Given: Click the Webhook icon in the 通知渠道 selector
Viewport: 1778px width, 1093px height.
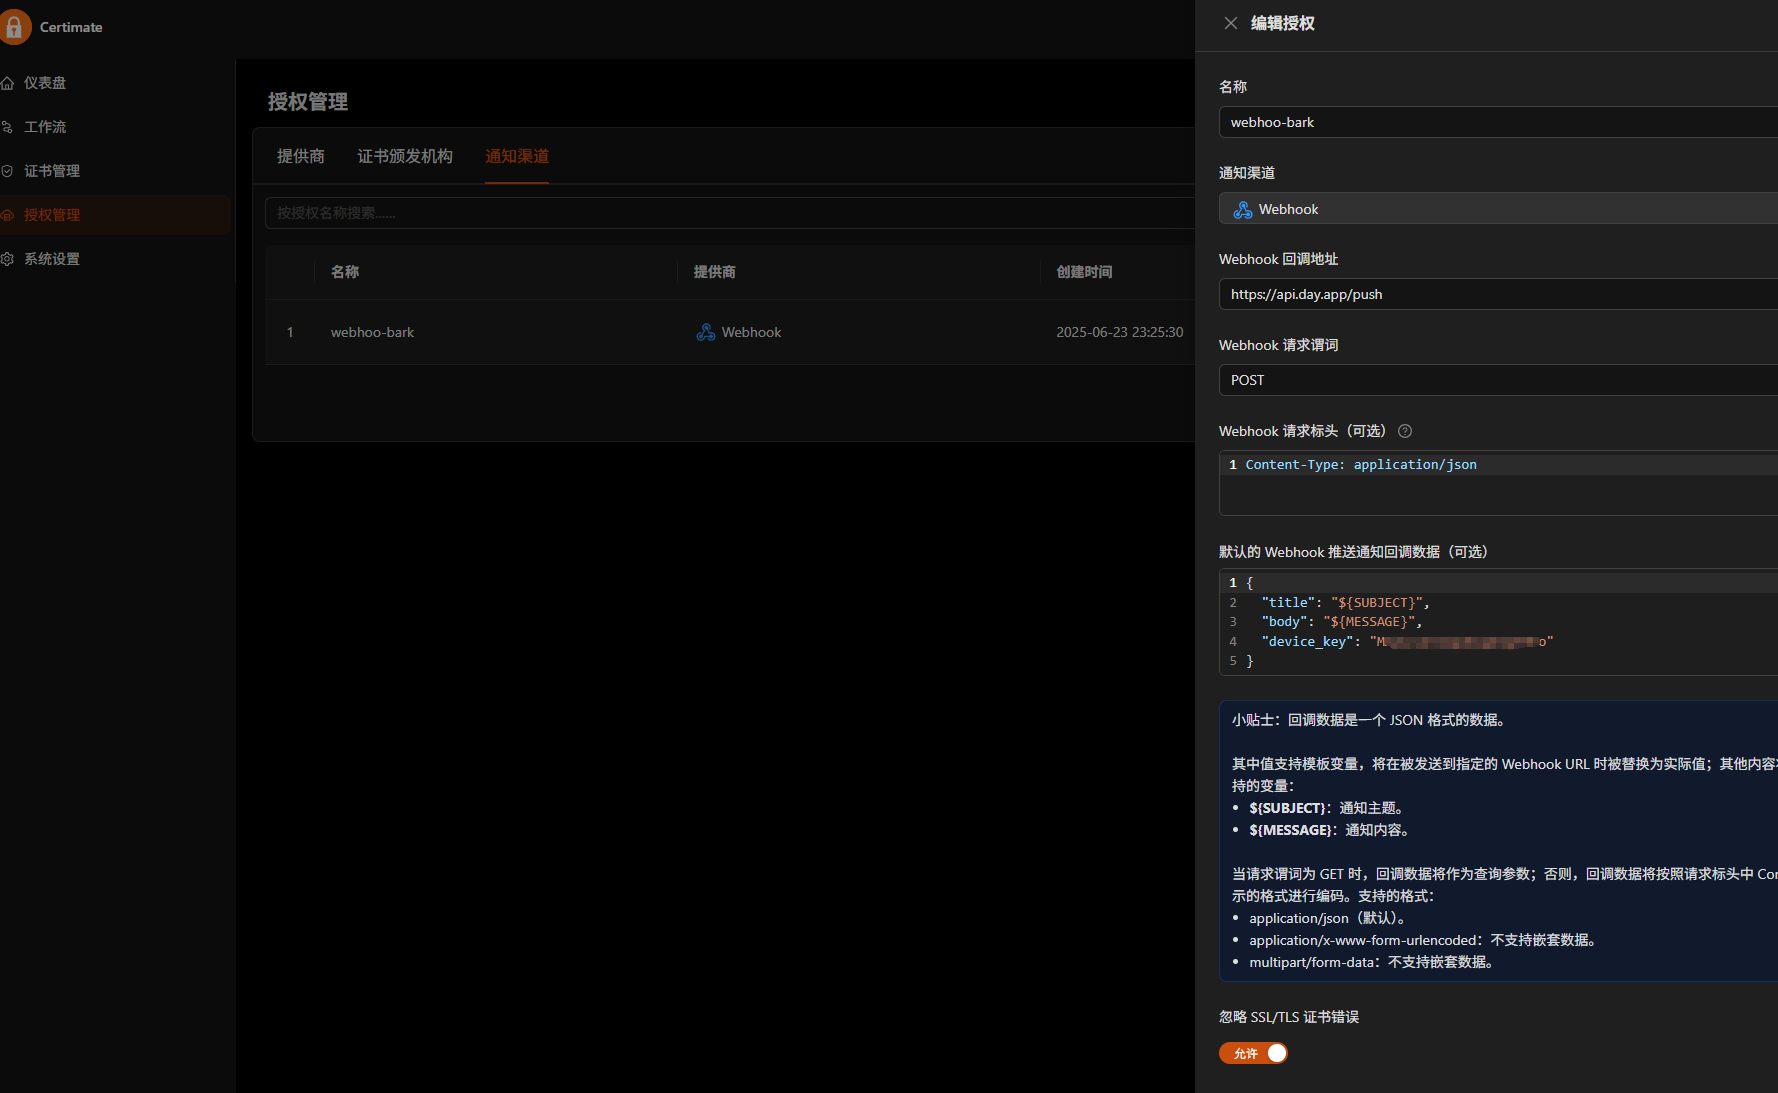Looking at the screenshot, I should pos(1243,209).
